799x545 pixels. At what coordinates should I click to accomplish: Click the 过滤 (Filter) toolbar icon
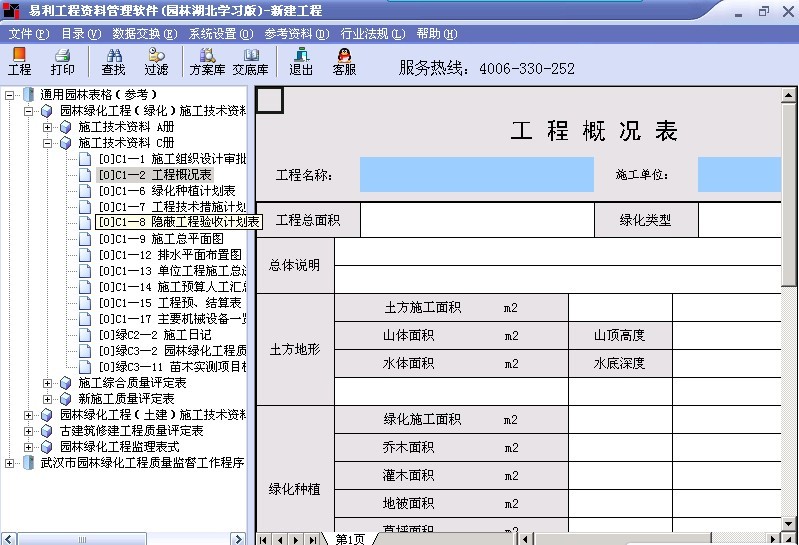(x=156, y=61)
